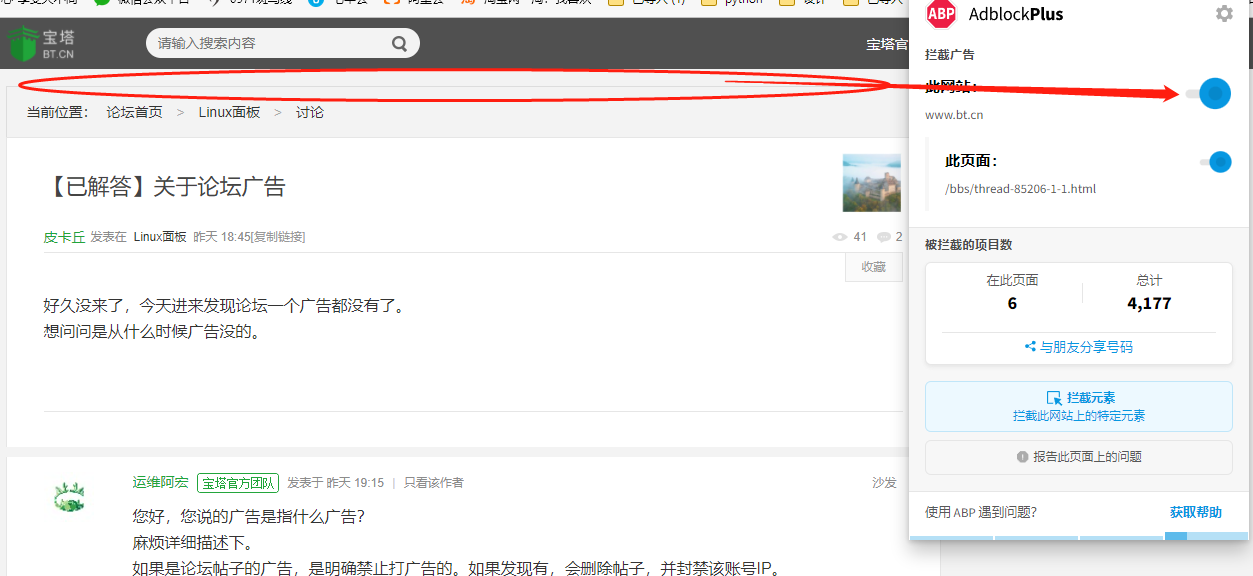This screenshot has width=1253, height=576.
Task: Select the post title 【已解答】关于论坛广告
Action: pyautogui.click(x=165, y=187)
